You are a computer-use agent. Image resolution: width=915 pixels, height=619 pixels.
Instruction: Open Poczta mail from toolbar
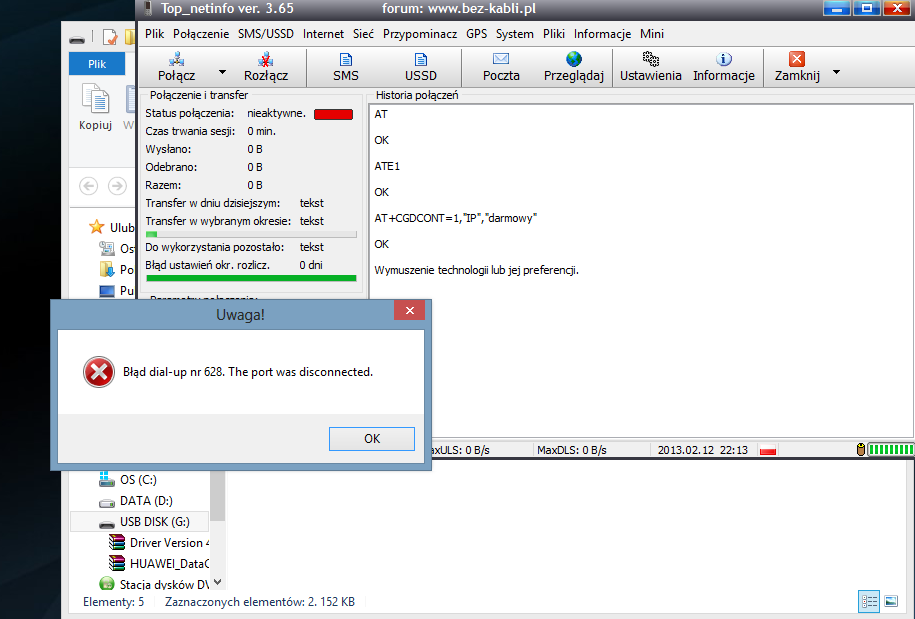click(x=501, y=60)
